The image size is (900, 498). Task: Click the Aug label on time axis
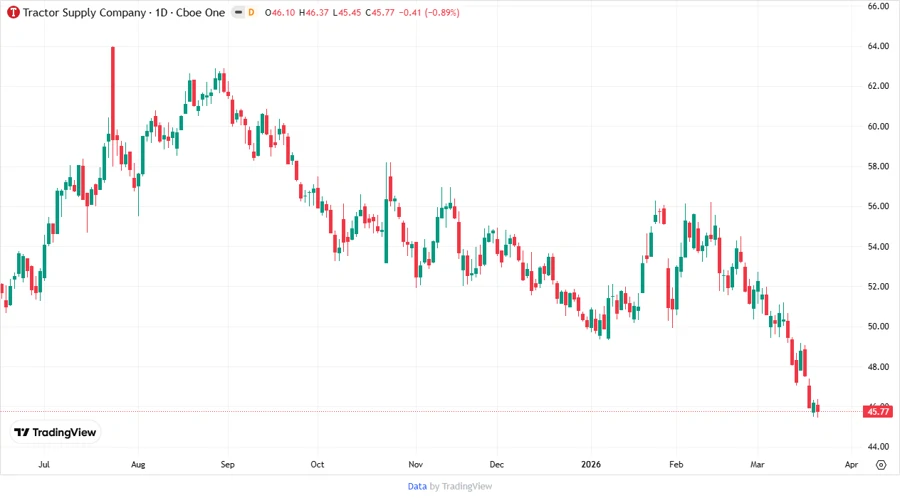coord(138,464)
